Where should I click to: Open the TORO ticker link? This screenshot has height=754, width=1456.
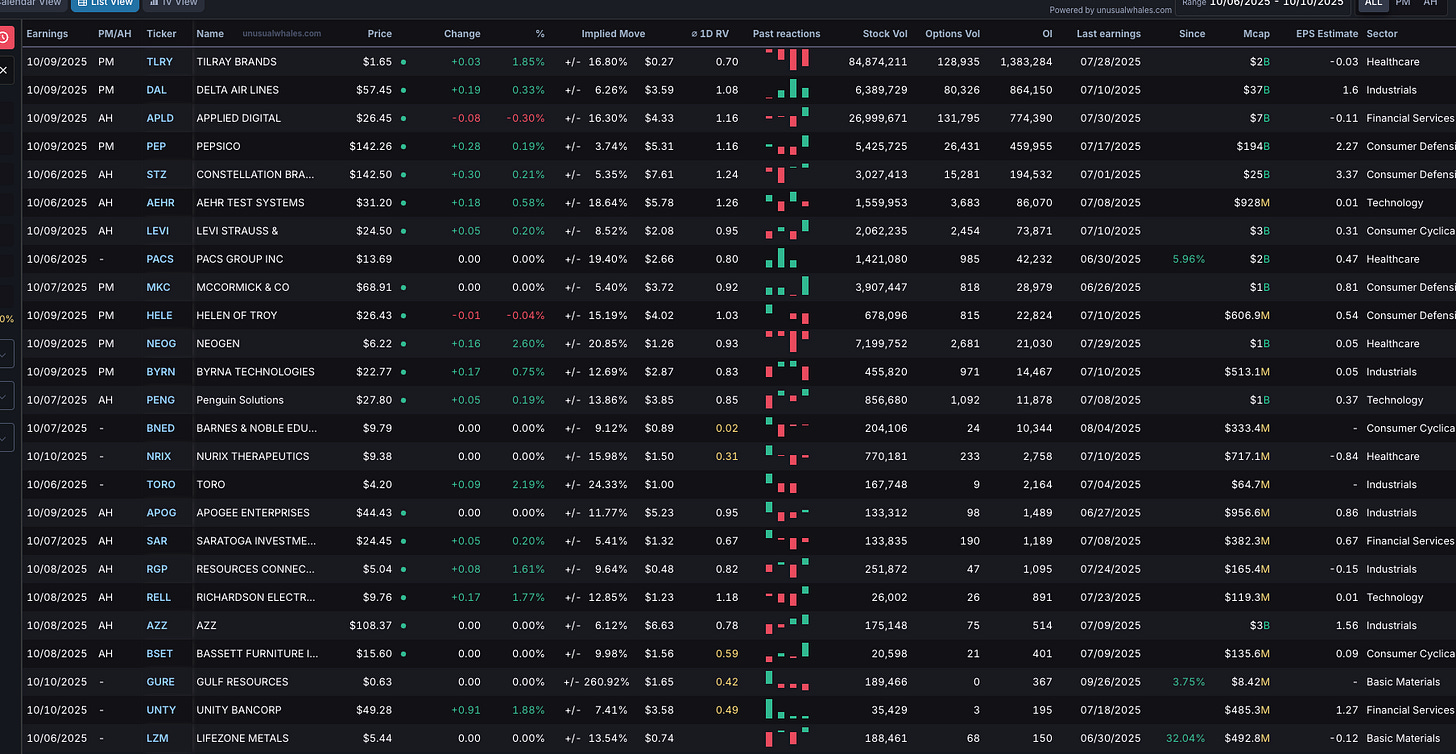(x=160, y=484)
